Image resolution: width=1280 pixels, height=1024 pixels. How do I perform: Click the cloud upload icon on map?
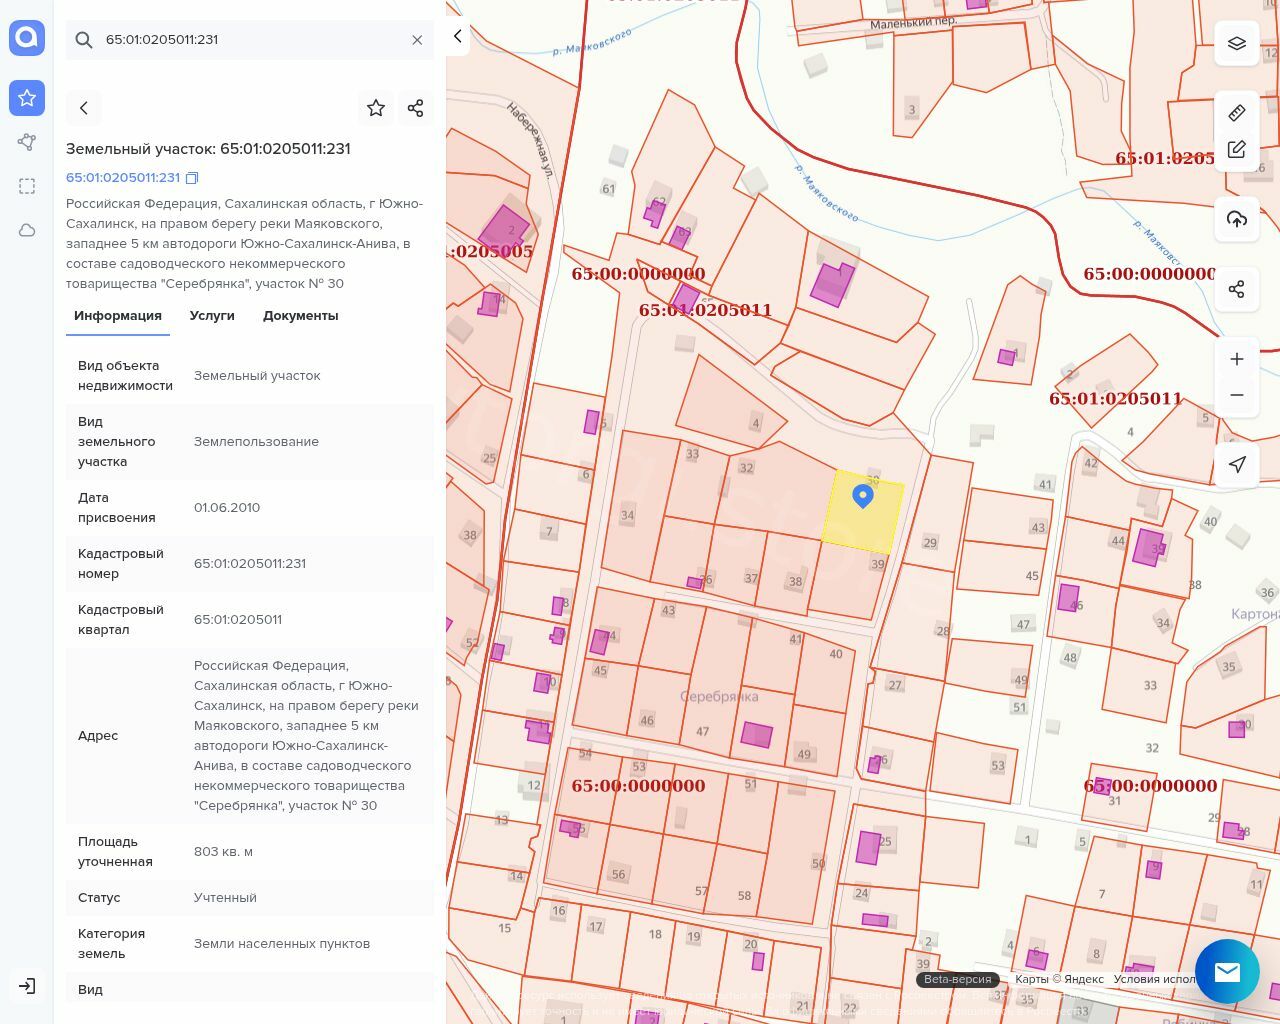[x=1237, y=219]
